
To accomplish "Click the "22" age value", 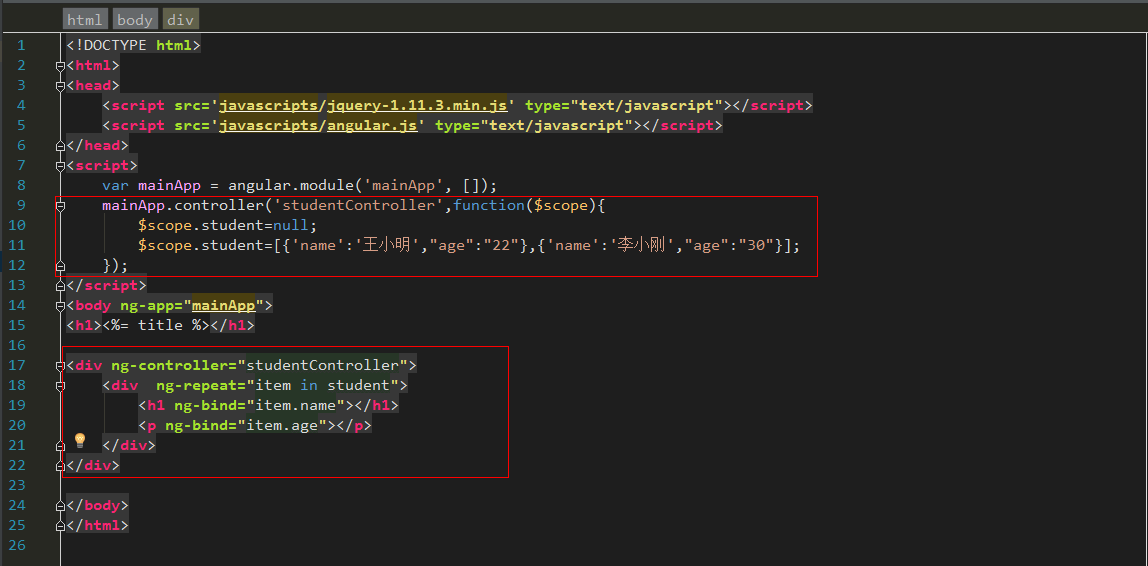I will [501, 245].
